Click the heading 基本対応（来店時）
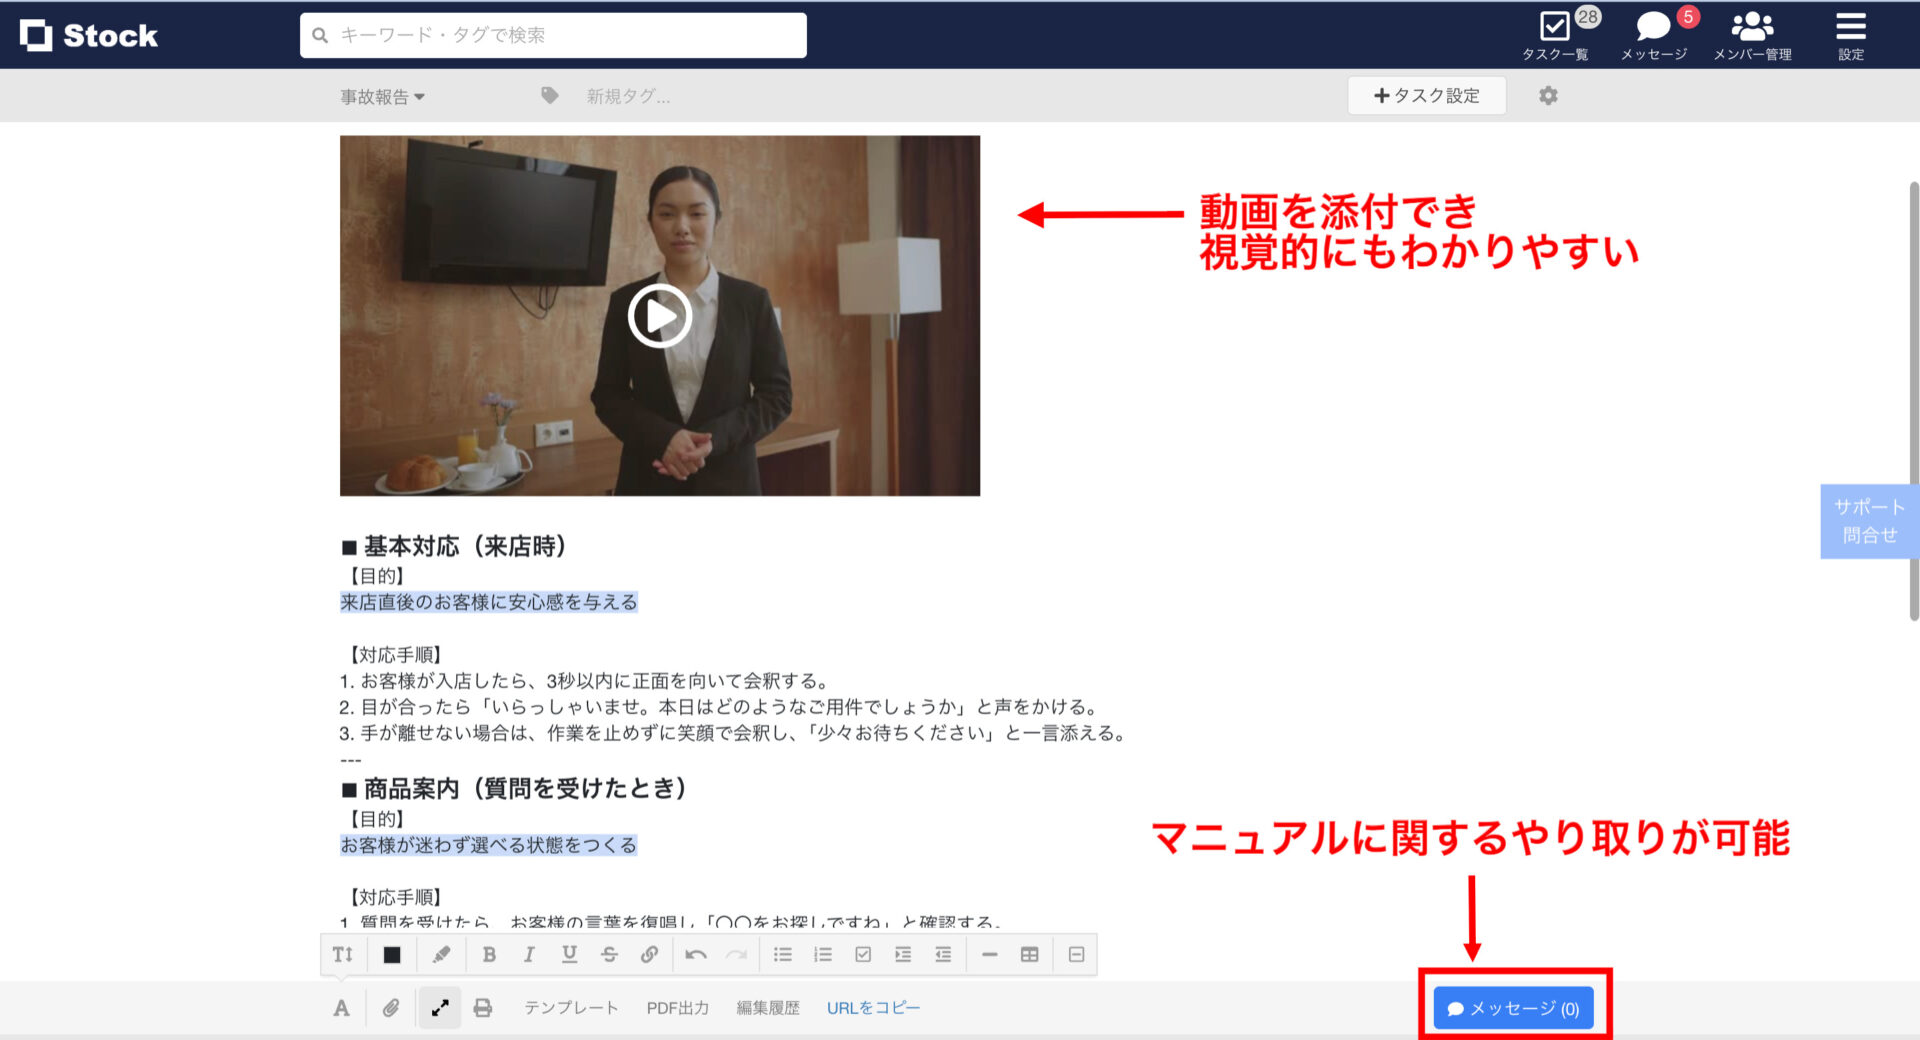This screenshot has width=1920, height=1040. click(x=455, y=546)
